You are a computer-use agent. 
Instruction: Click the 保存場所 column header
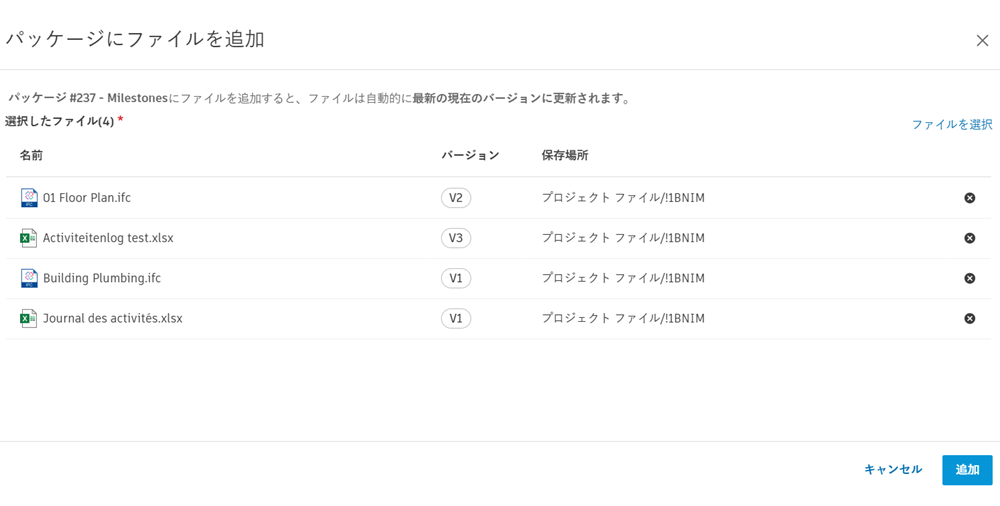pyautogui.click(x=565, y=155)
